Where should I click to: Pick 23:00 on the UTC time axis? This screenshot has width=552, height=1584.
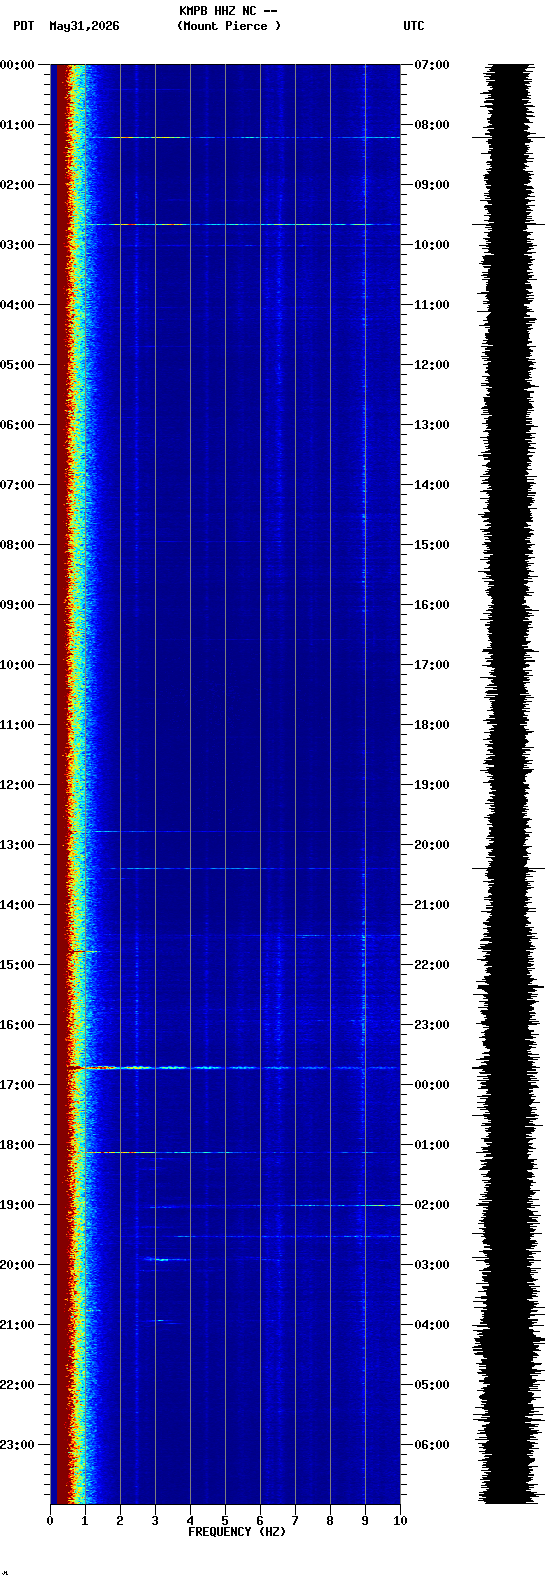pos(432,1025)
